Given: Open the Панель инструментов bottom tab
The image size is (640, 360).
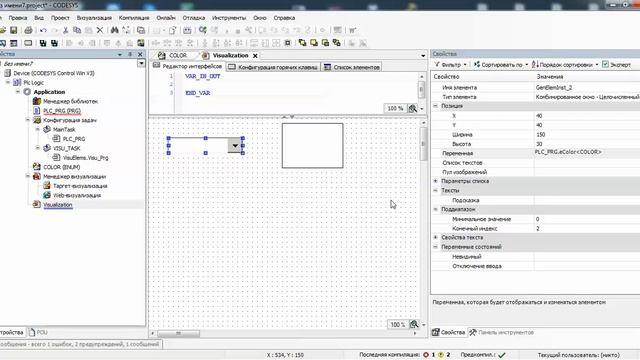Looking at the screenshot, I should pyautogui.click(x=501, y=332).
